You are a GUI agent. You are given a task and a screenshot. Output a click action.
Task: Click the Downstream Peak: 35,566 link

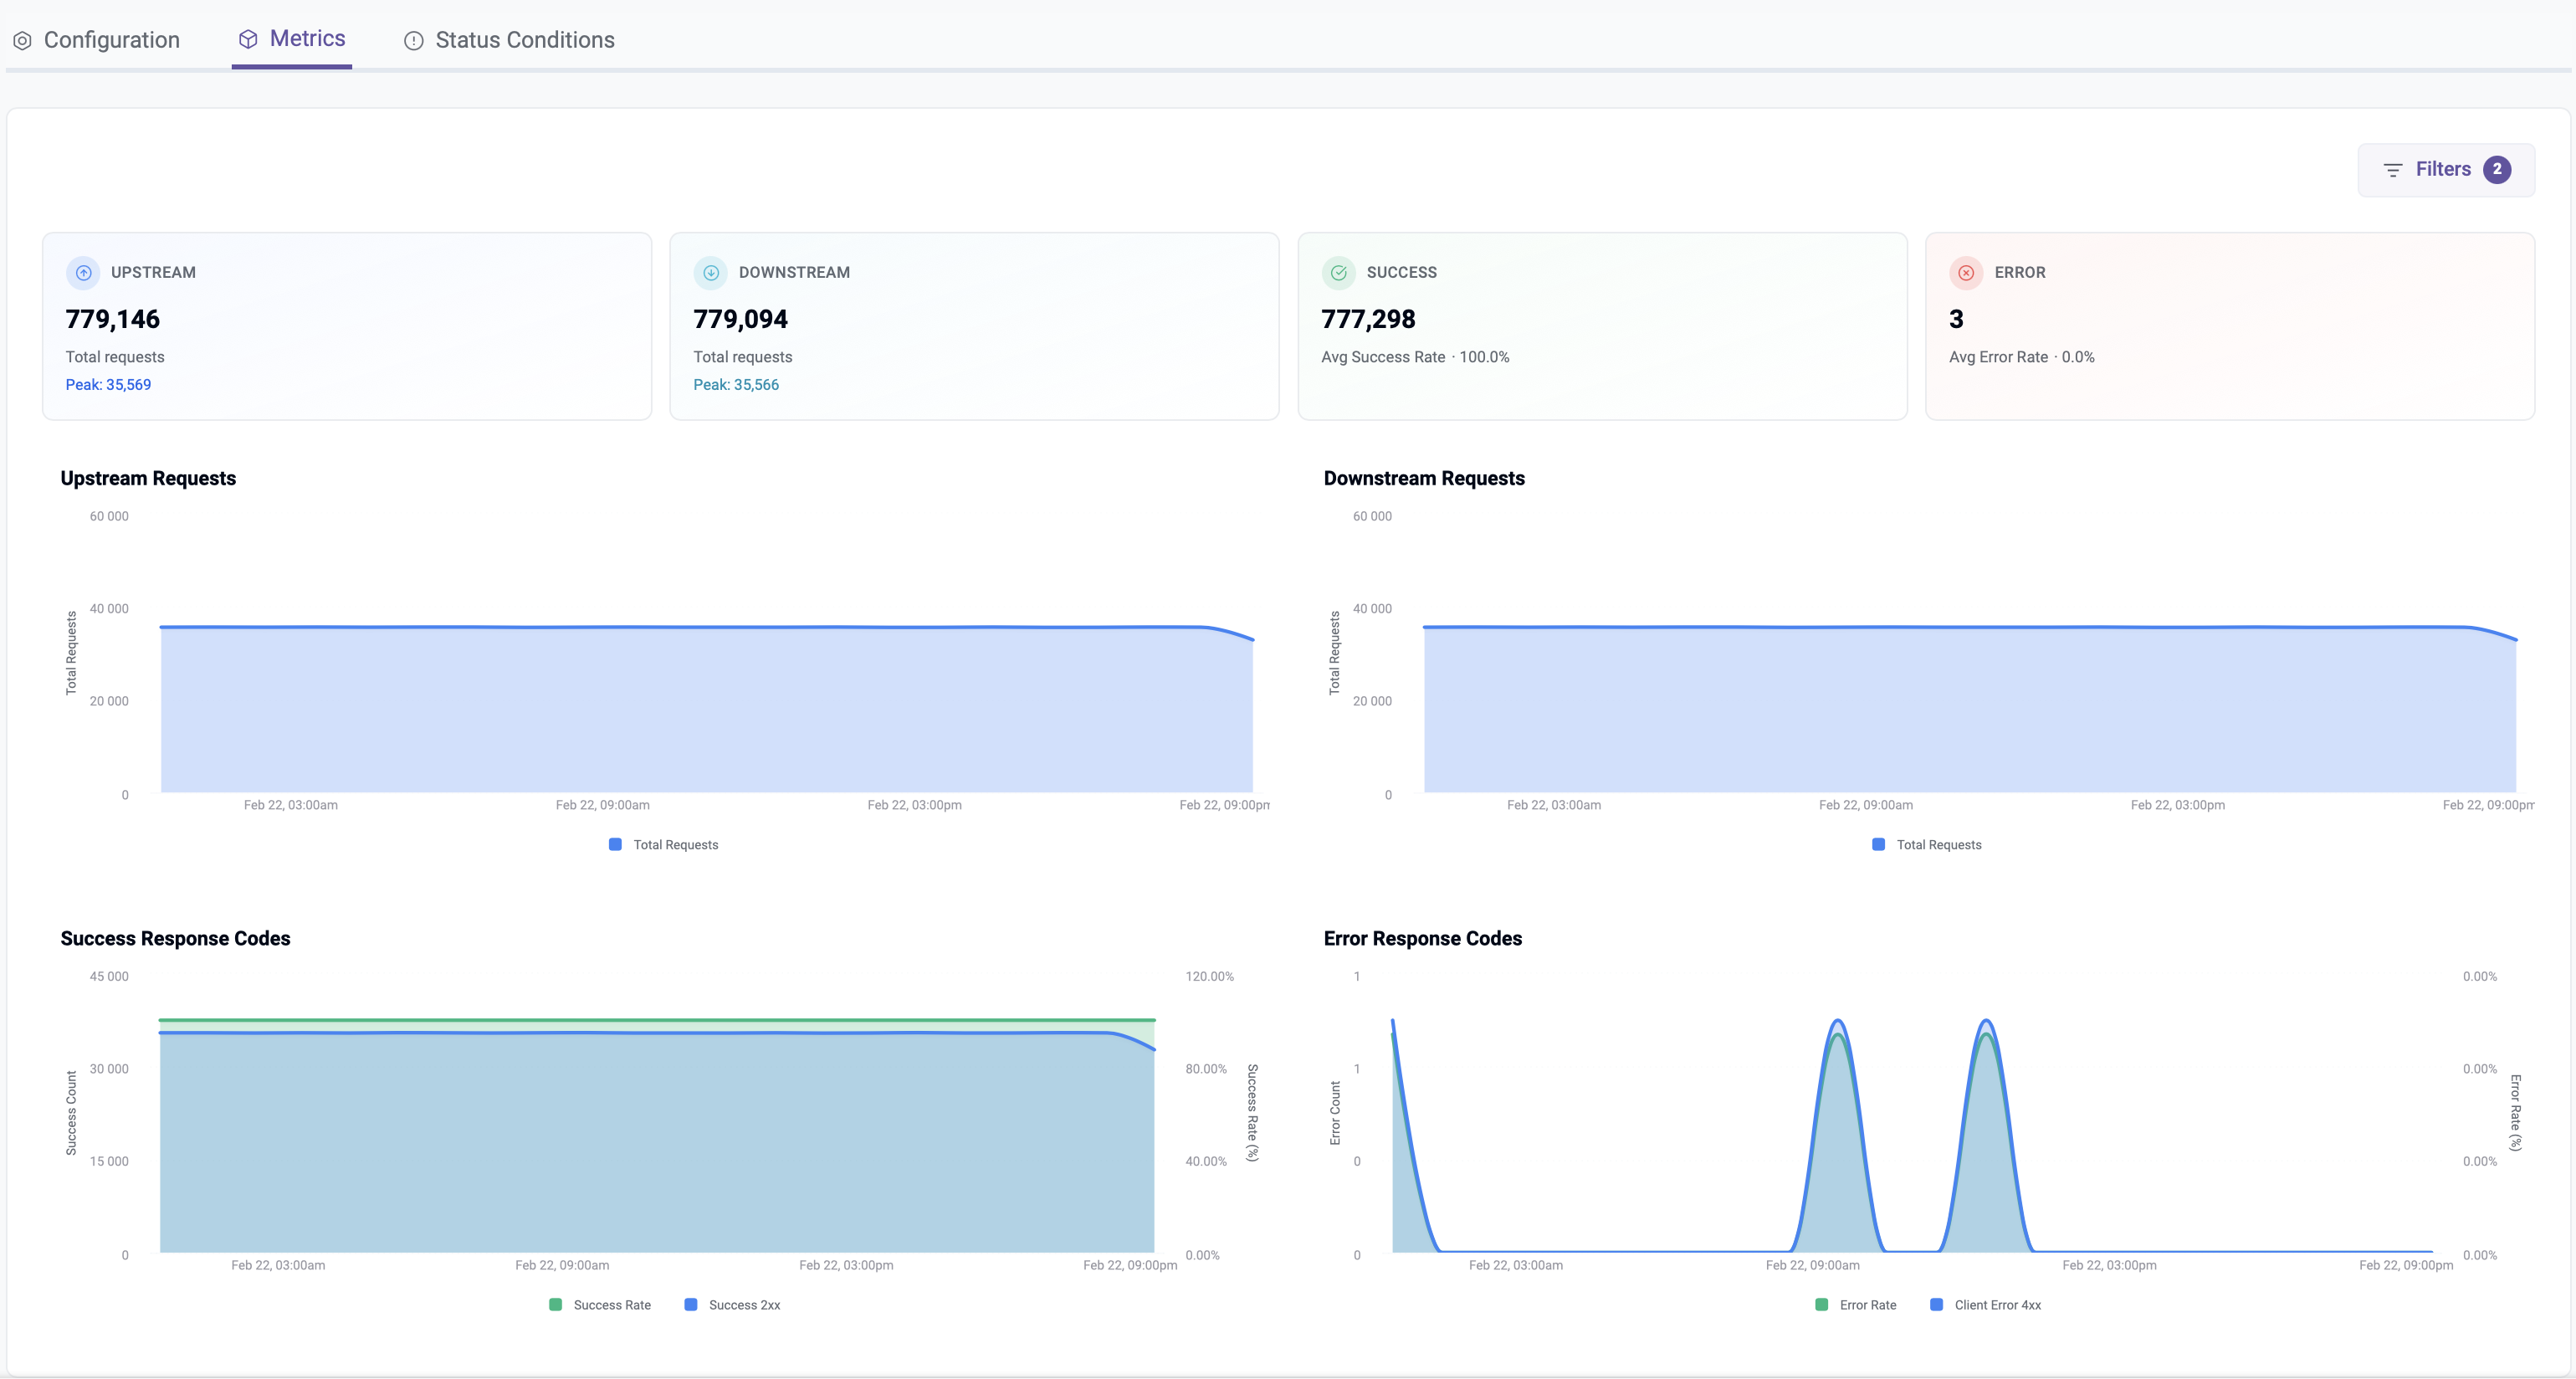click(736, 385)
